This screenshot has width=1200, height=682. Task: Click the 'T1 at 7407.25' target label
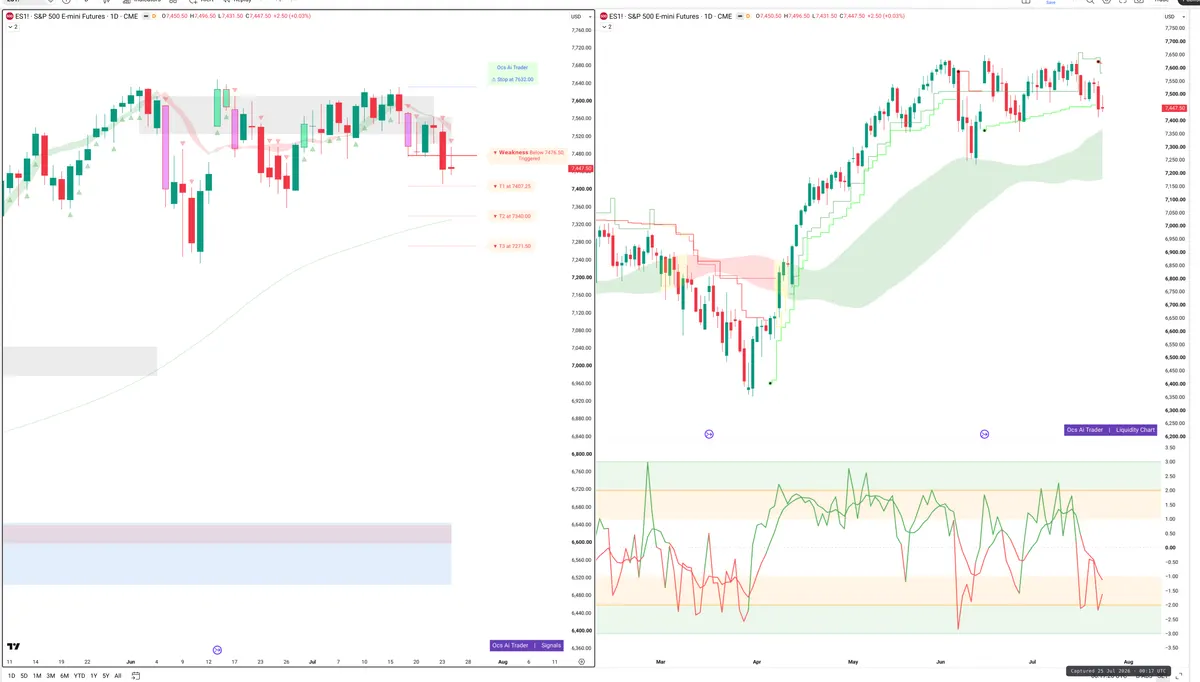point(513,186)
